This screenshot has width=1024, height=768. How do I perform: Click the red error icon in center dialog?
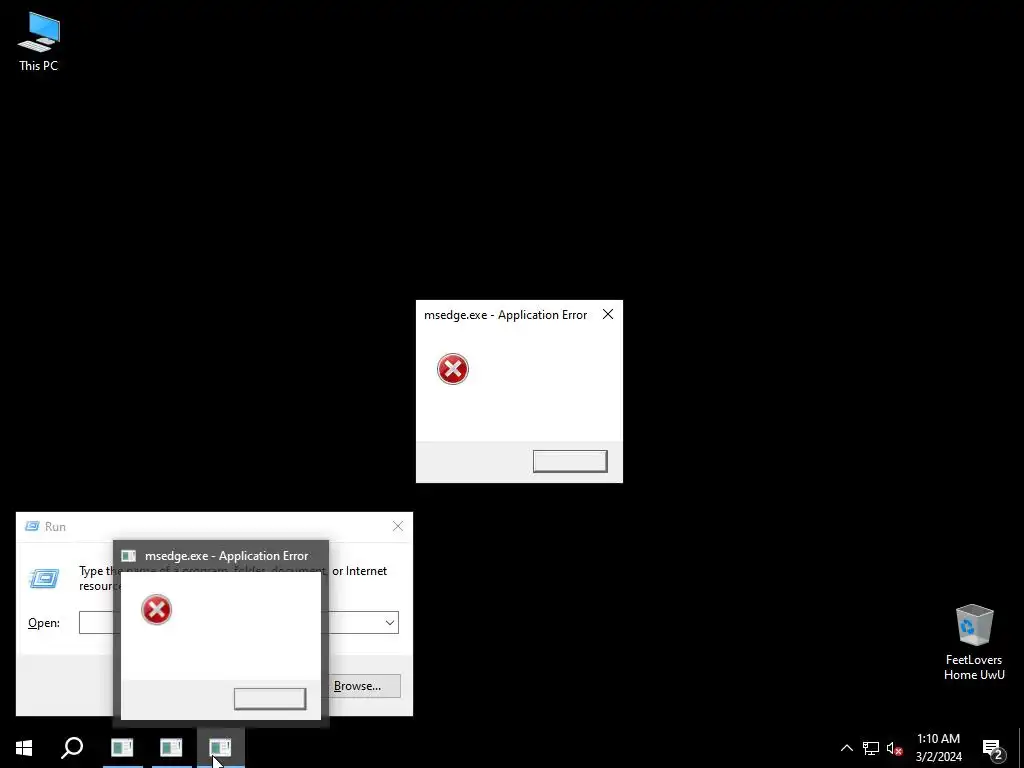coord(453,369)
